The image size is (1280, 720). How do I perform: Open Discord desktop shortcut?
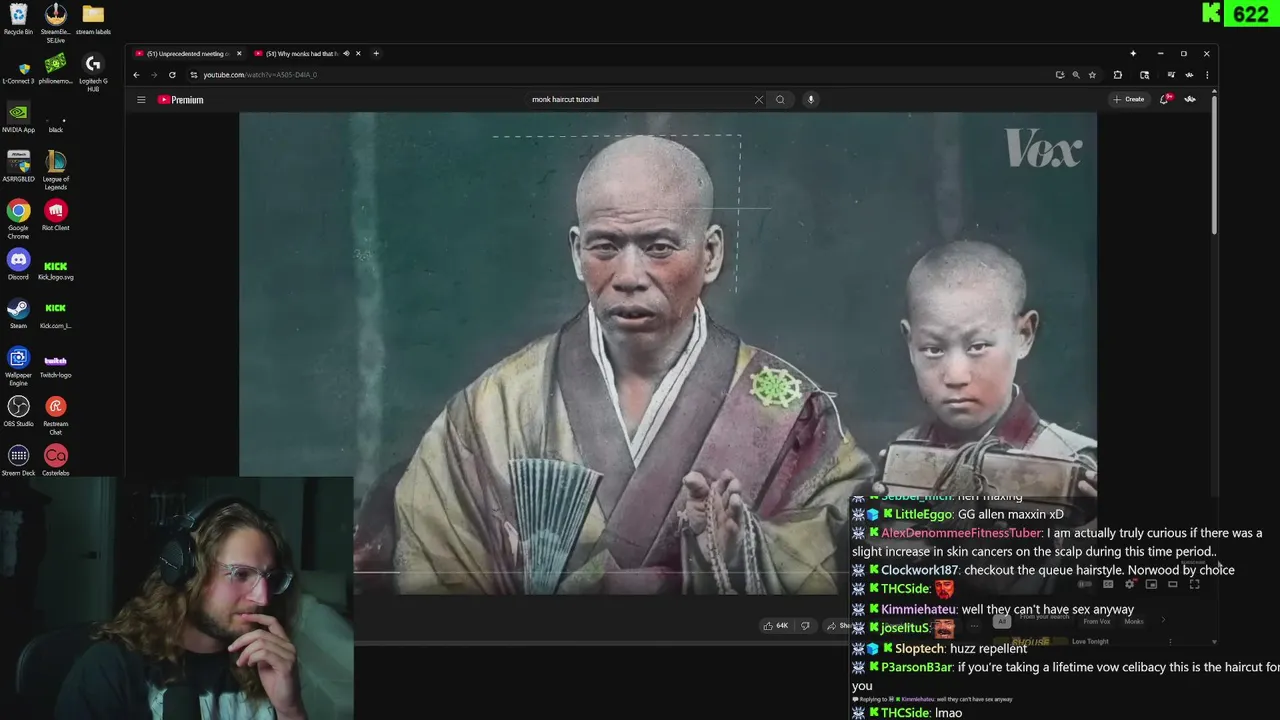coord(18,264)
